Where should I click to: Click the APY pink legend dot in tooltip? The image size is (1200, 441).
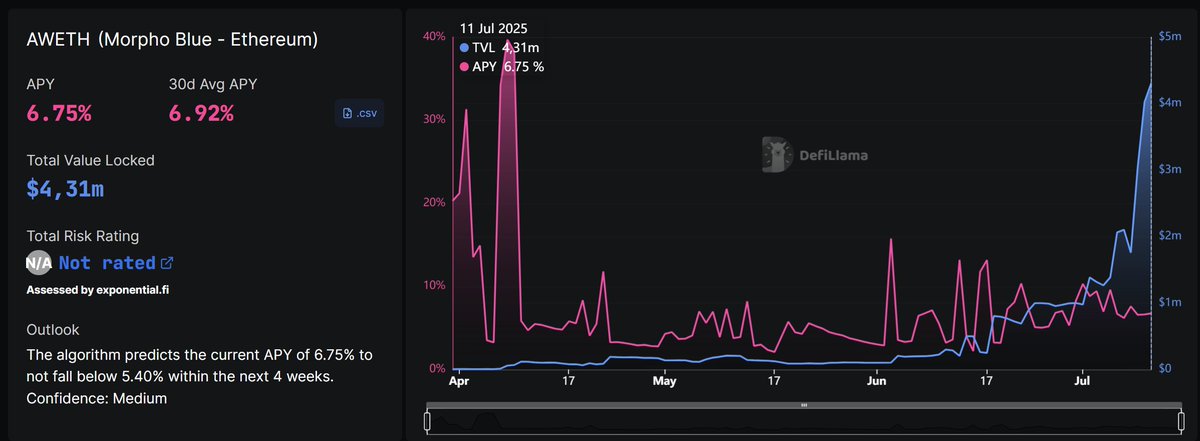click(464, 66)
